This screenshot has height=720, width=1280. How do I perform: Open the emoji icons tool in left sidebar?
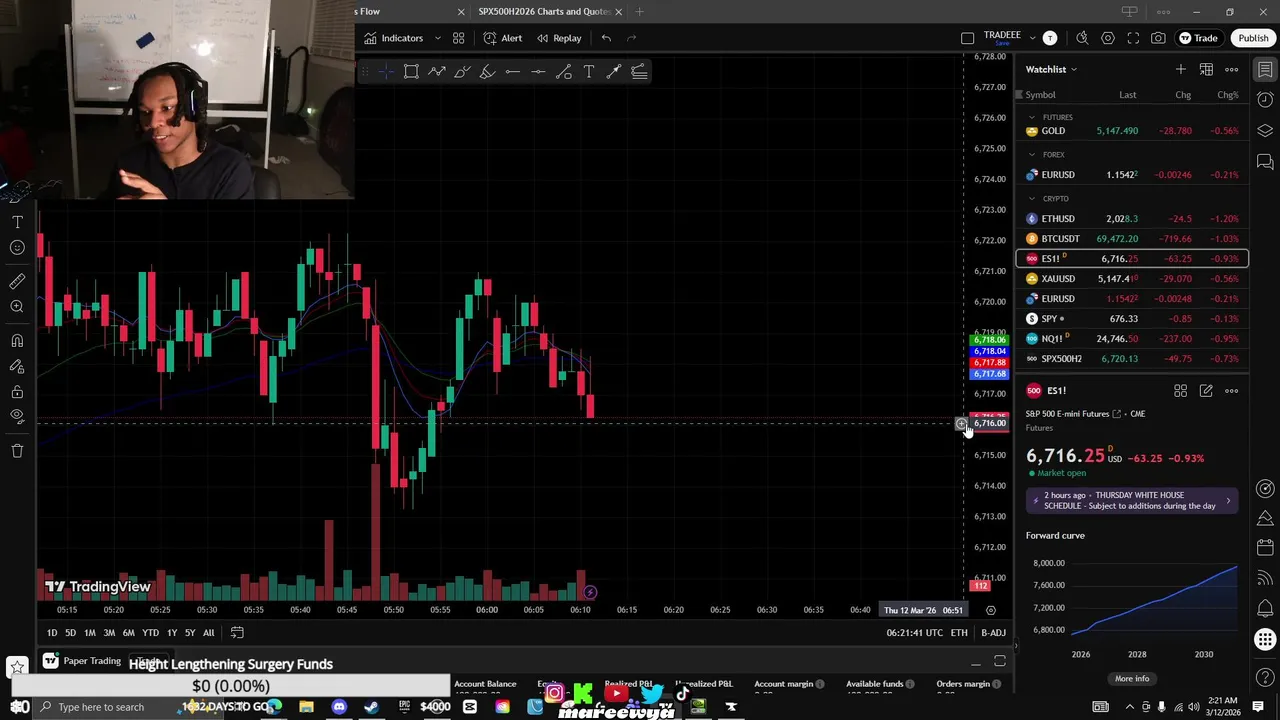pos(17,247)
